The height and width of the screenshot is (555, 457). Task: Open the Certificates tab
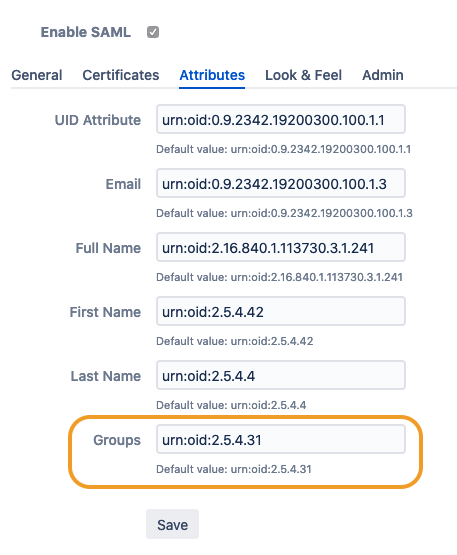(121, 75)
